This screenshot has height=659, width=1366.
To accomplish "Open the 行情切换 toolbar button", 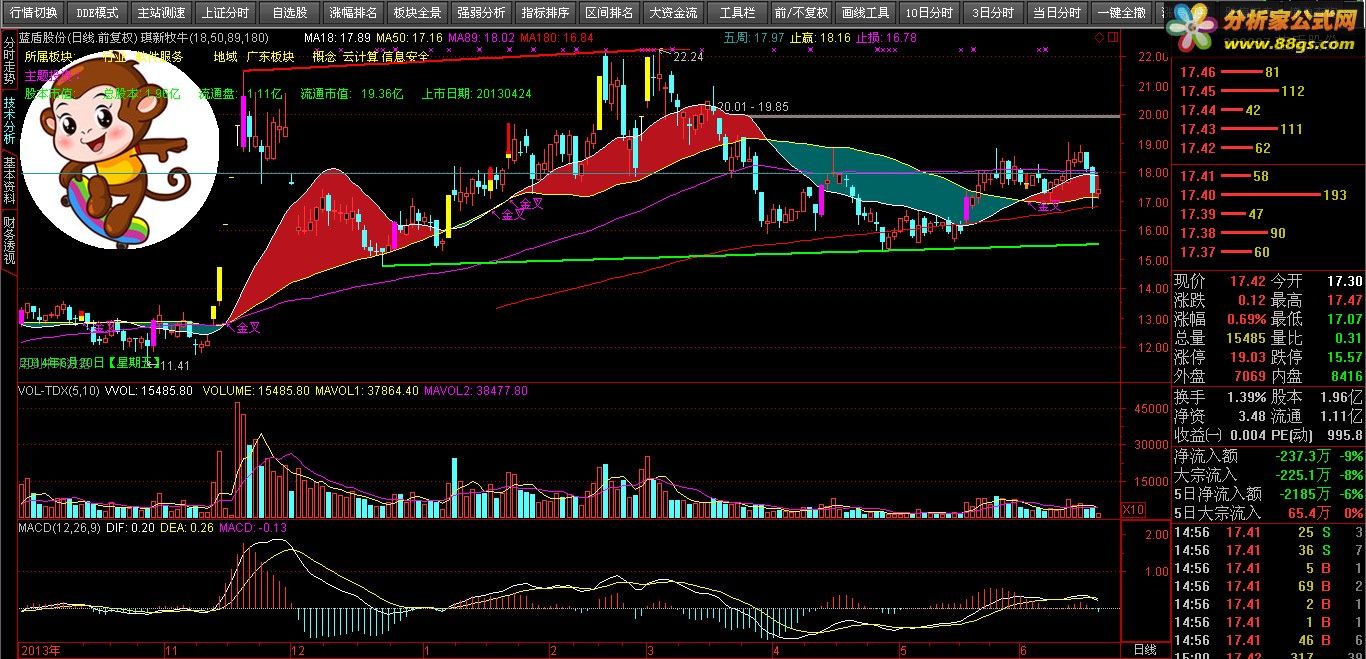I will (33, 13).
